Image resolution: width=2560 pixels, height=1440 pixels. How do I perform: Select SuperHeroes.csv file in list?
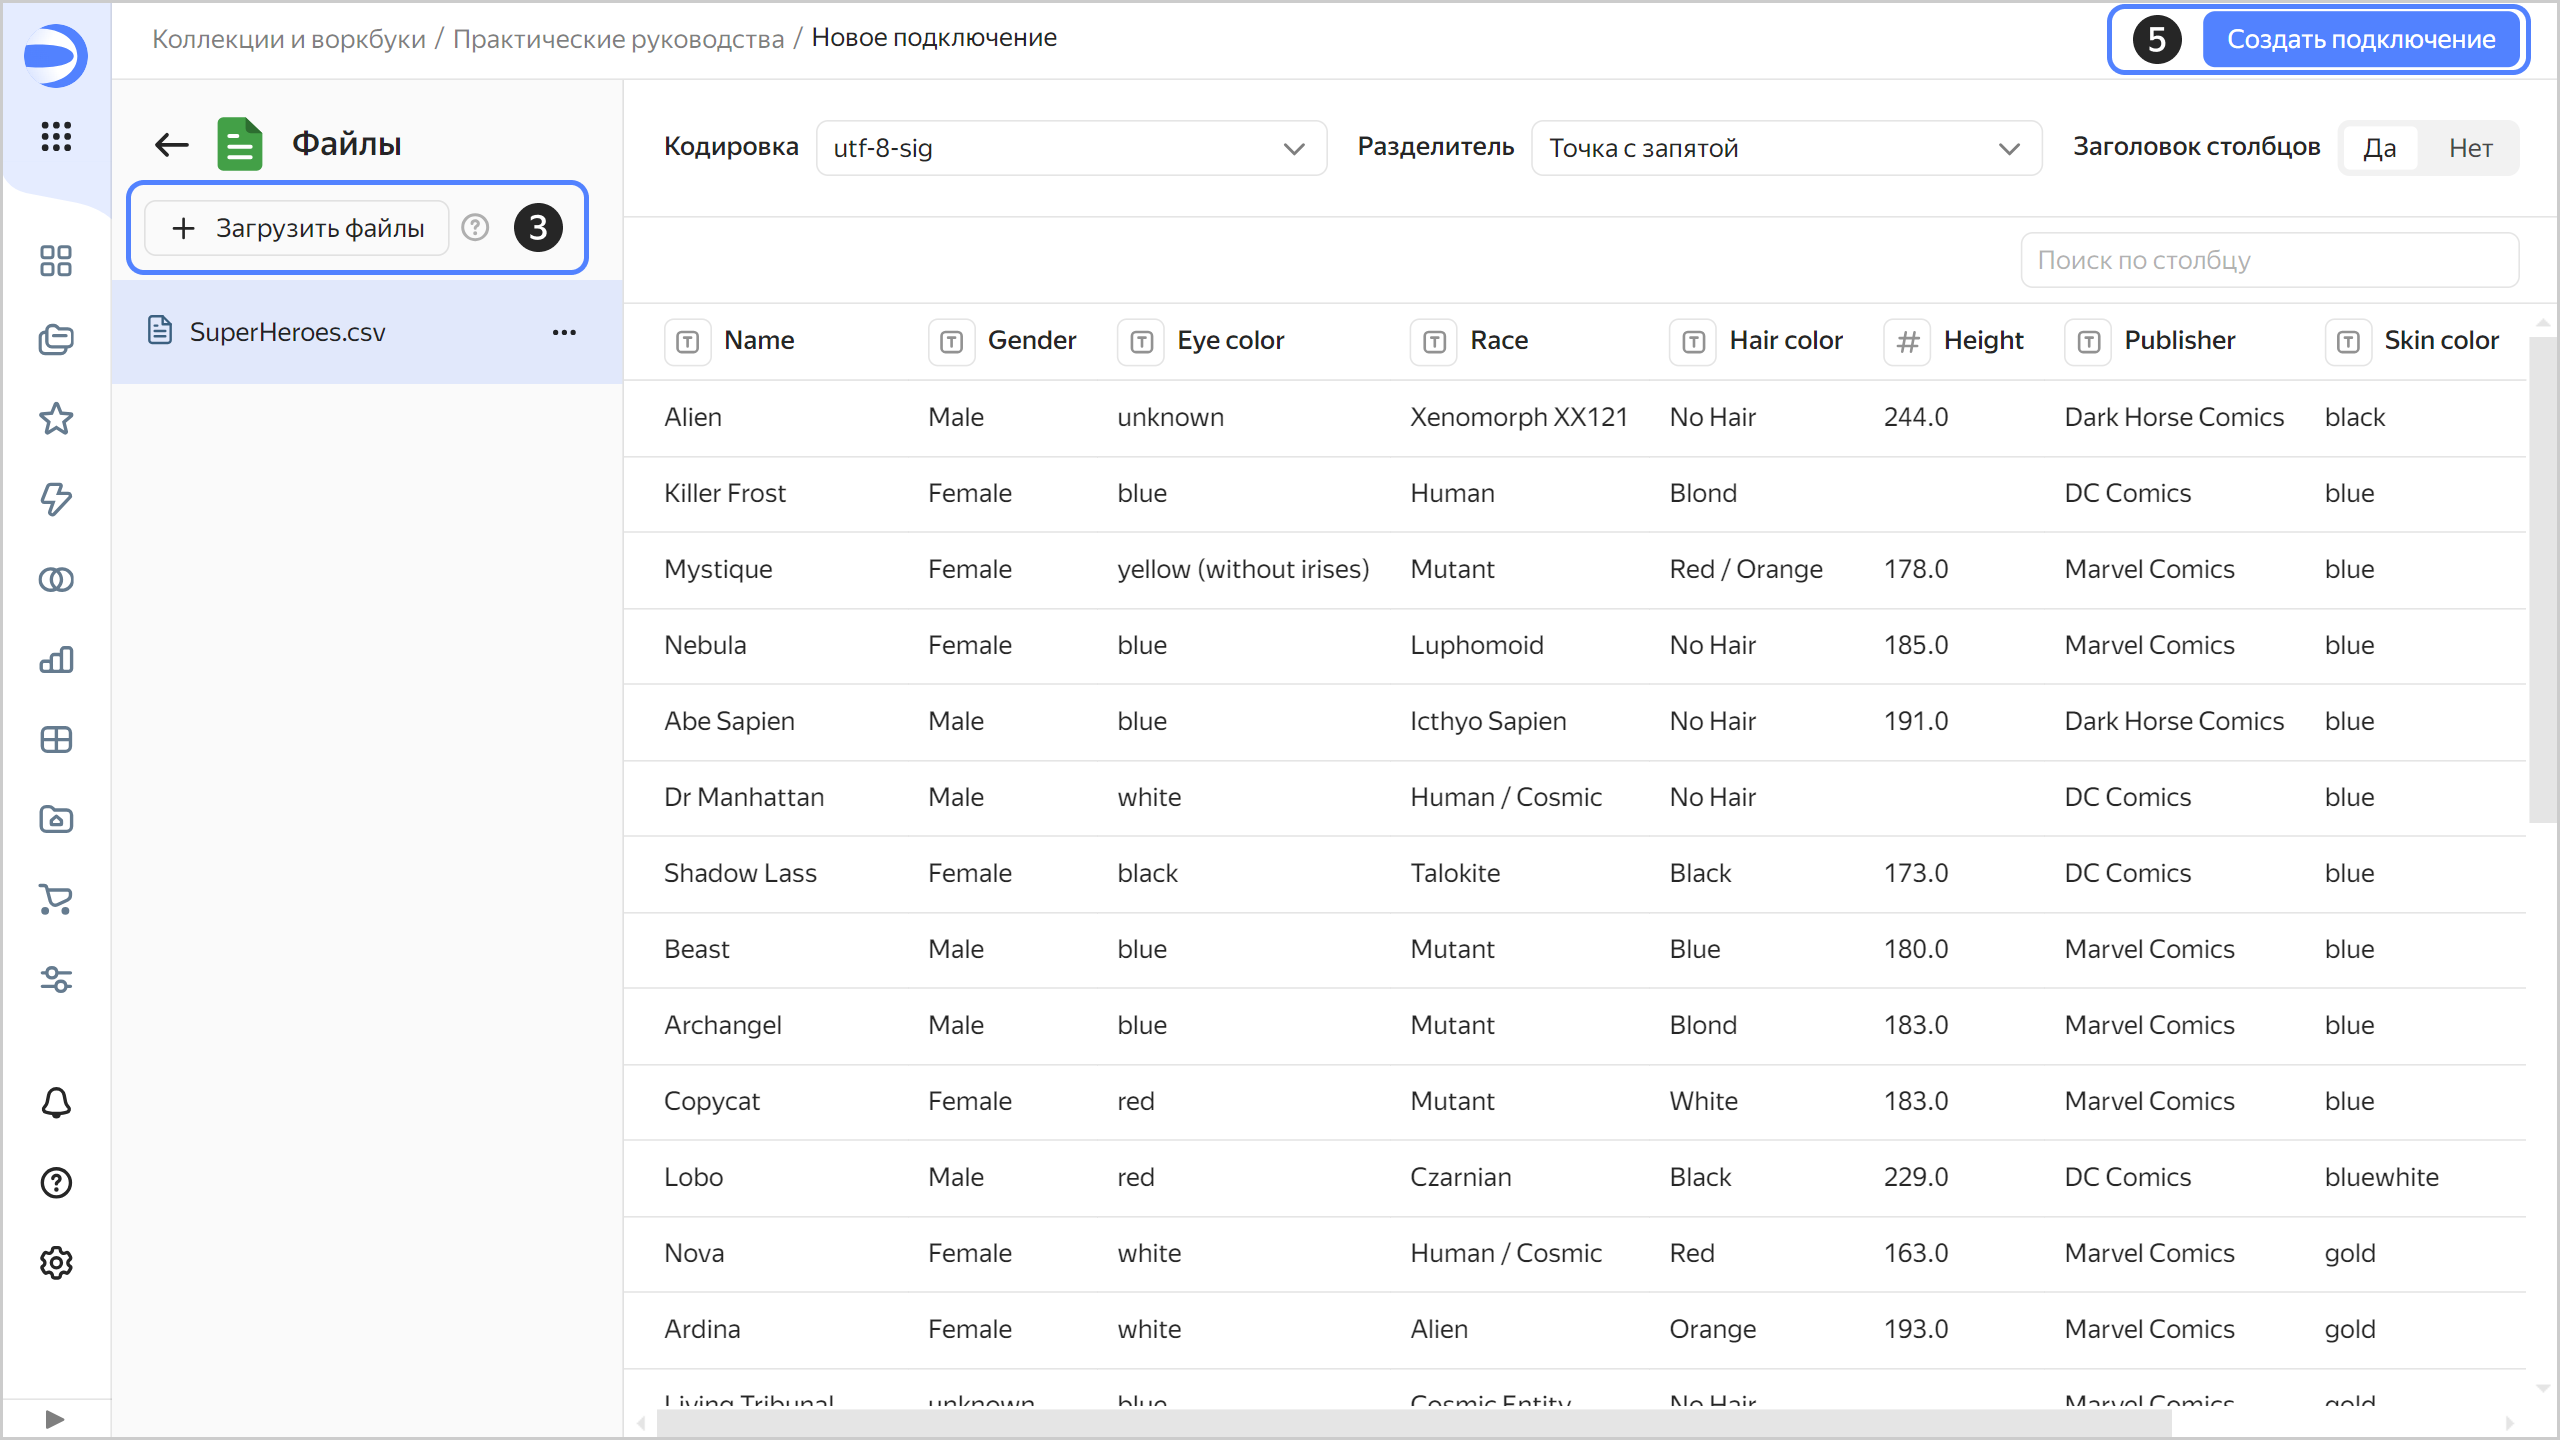[288, 332]
